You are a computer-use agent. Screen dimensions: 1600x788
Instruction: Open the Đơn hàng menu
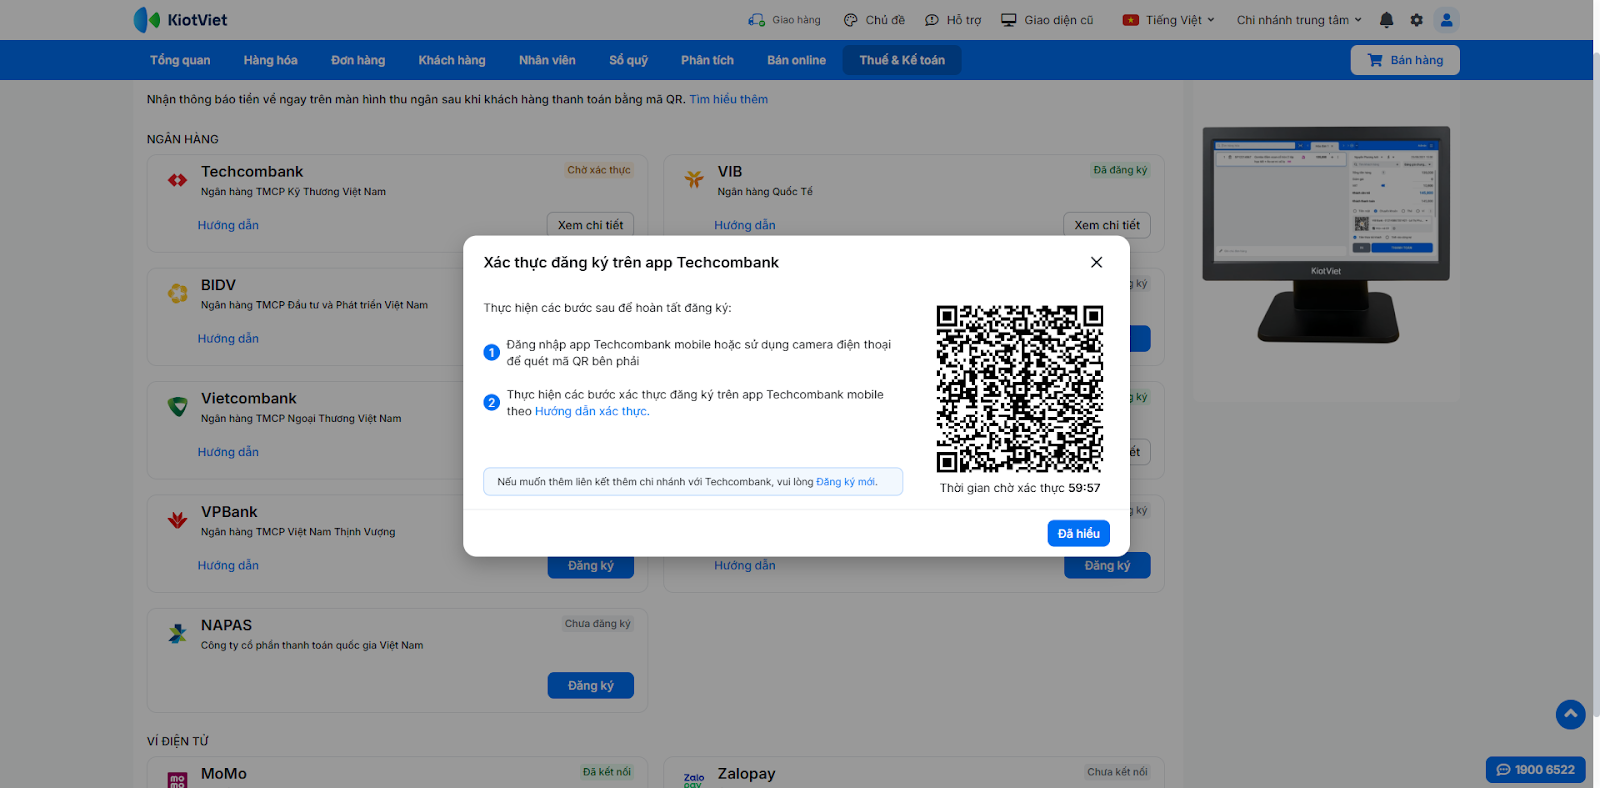(x=358, y=60)
